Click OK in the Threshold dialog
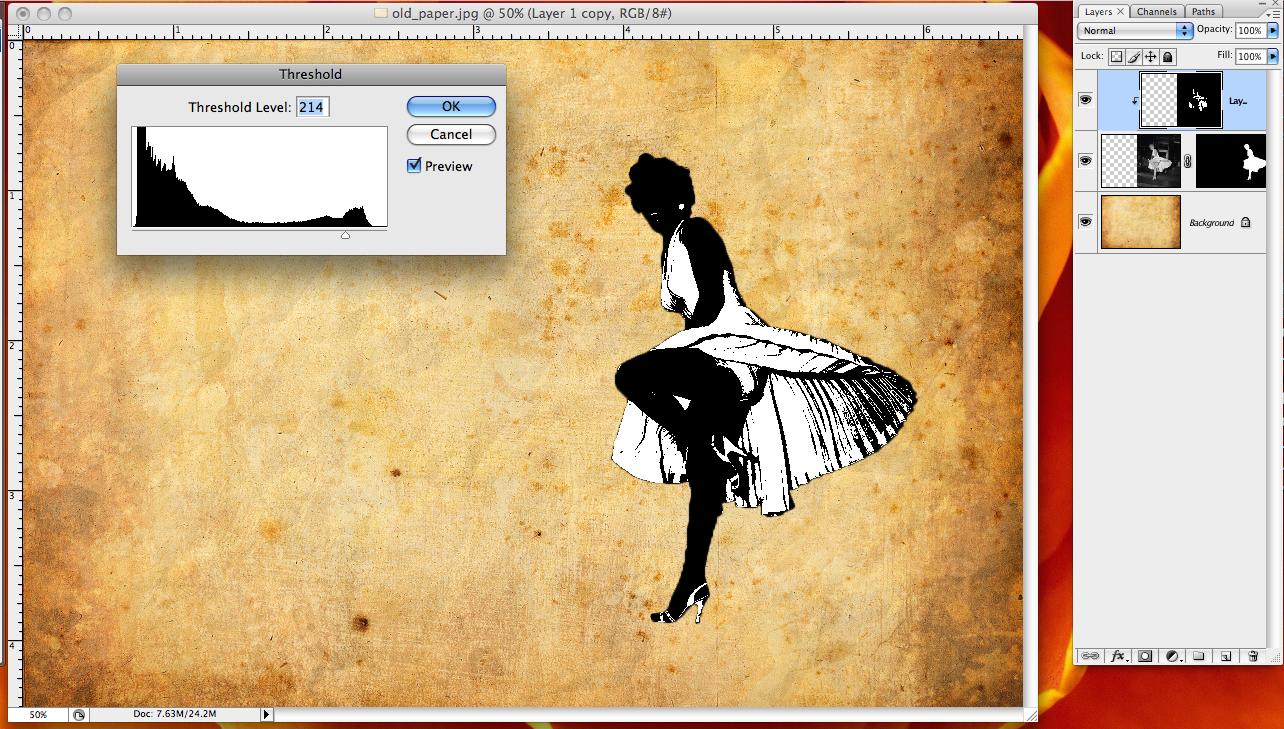 451,106
